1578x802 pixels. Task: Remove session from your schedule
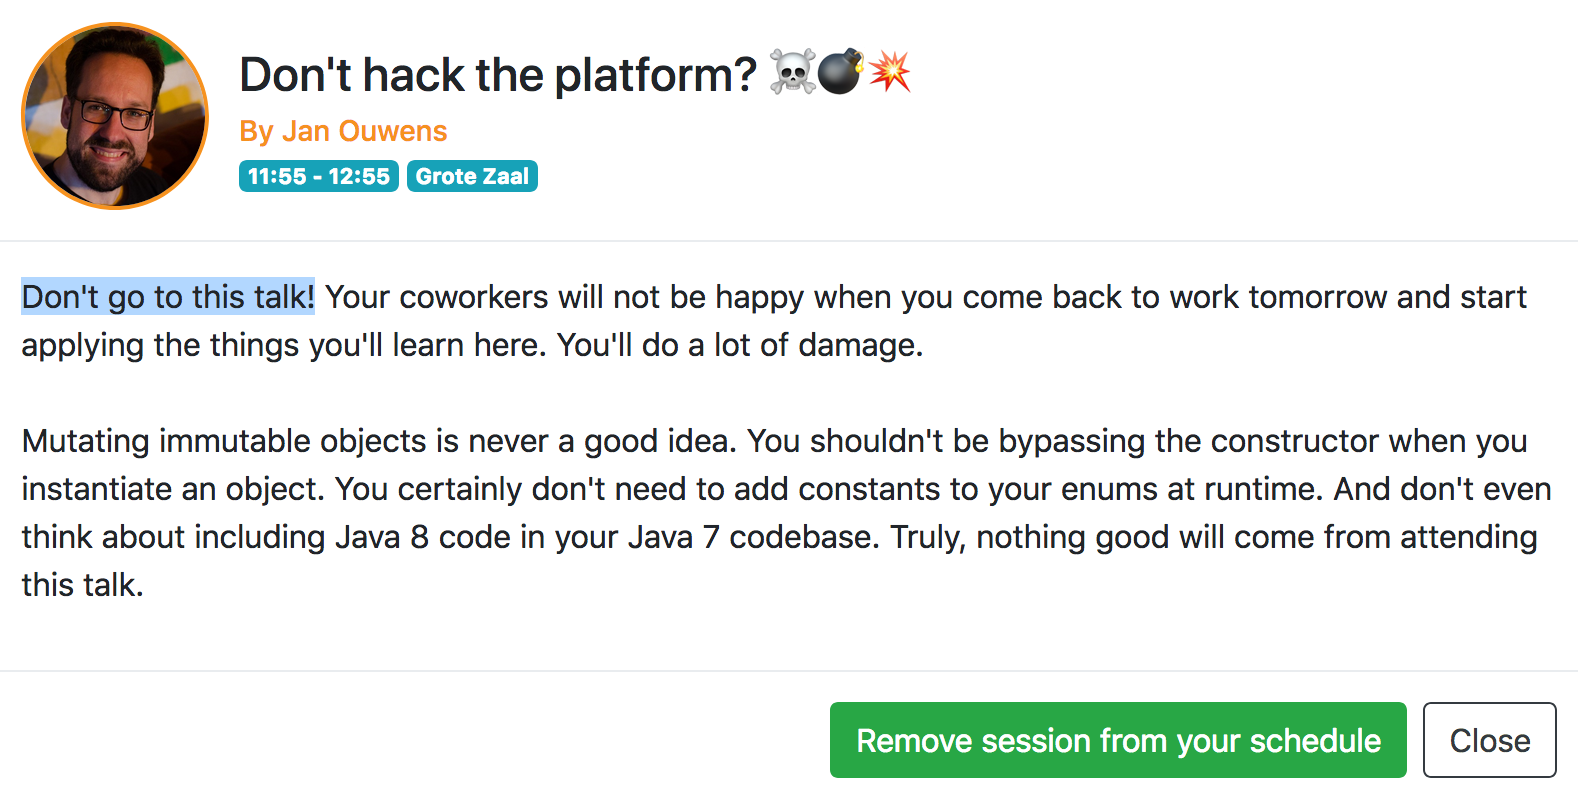(1118, 740)
